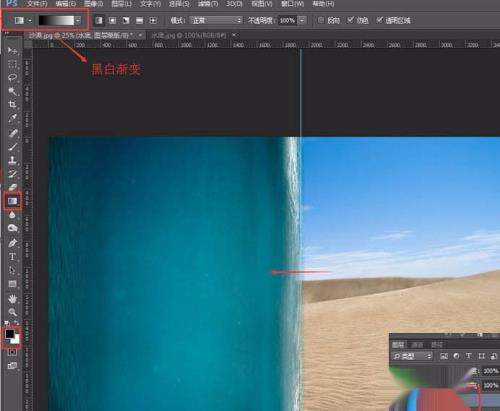Switch to the 水底.jpg document tab
500x411 pixels.
(x=189, y=35)
